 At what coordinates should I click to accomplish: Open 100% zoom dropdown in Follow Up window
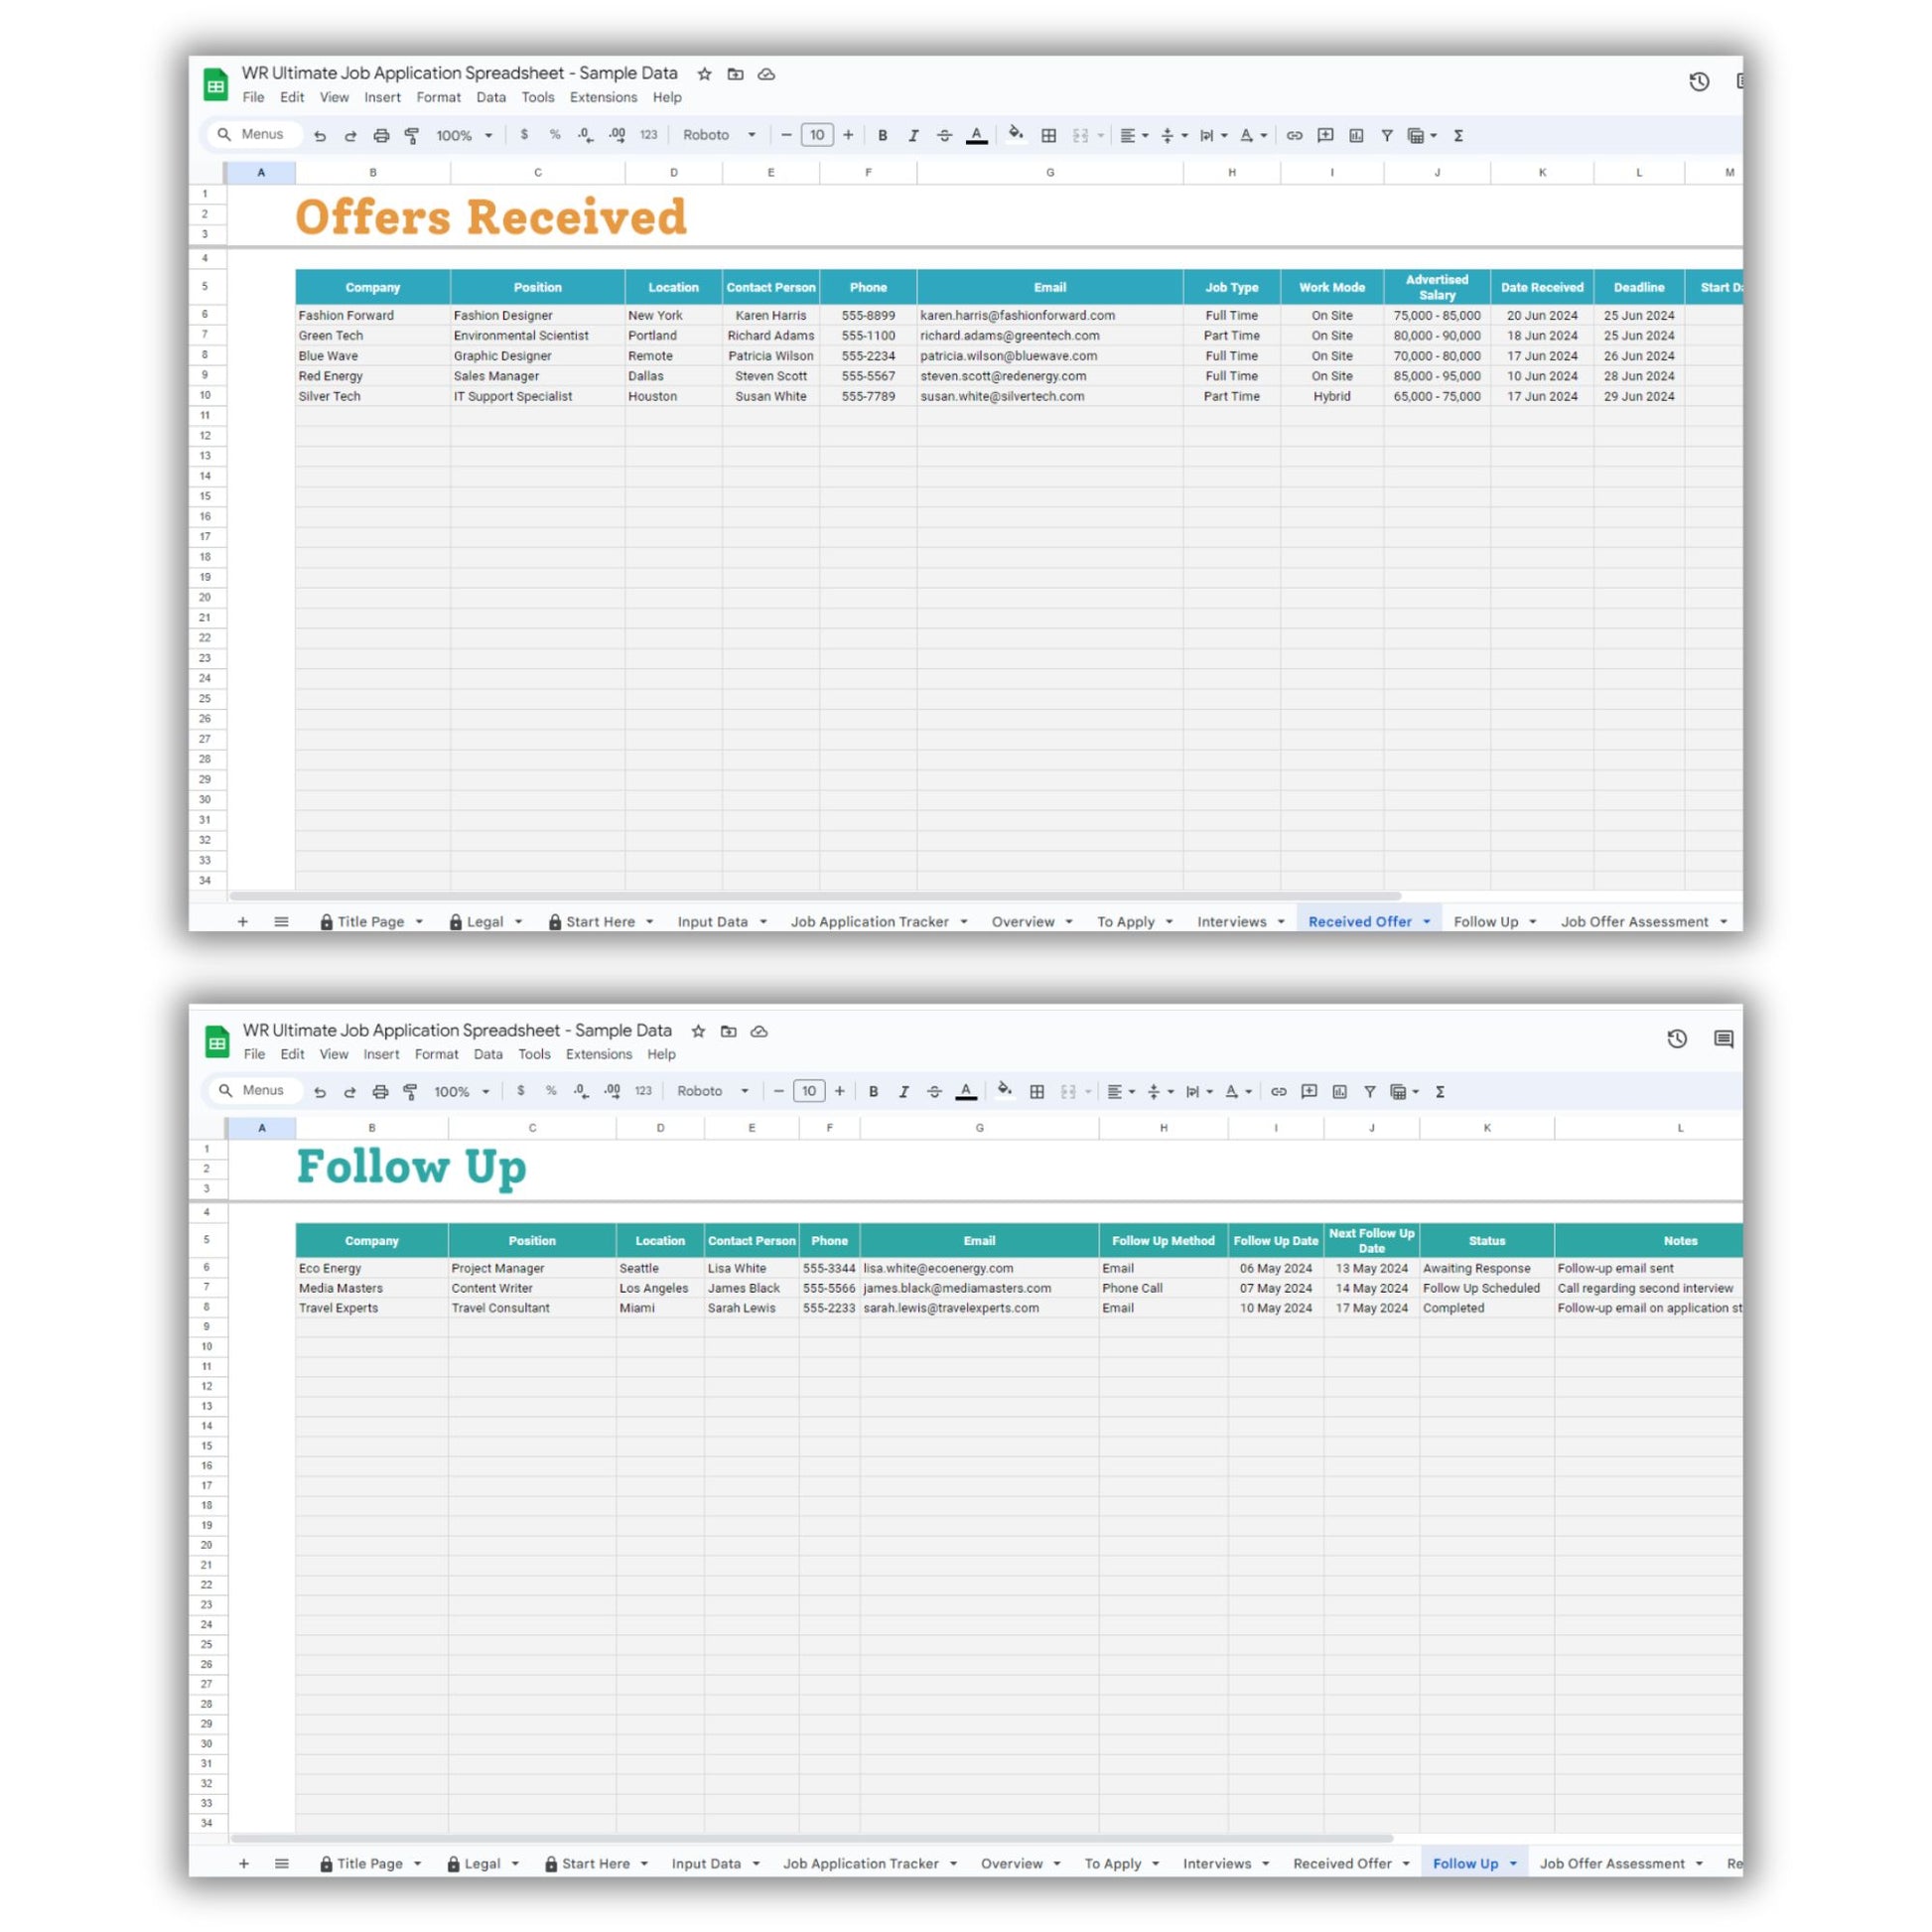[x=461, y=1091]
